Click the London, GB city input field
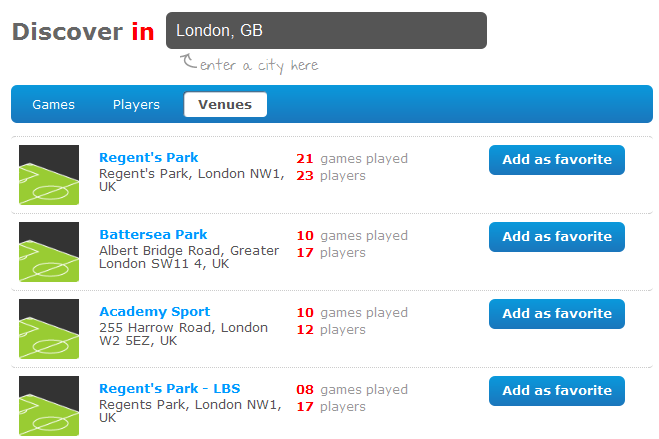 click(x=326, y=30)
